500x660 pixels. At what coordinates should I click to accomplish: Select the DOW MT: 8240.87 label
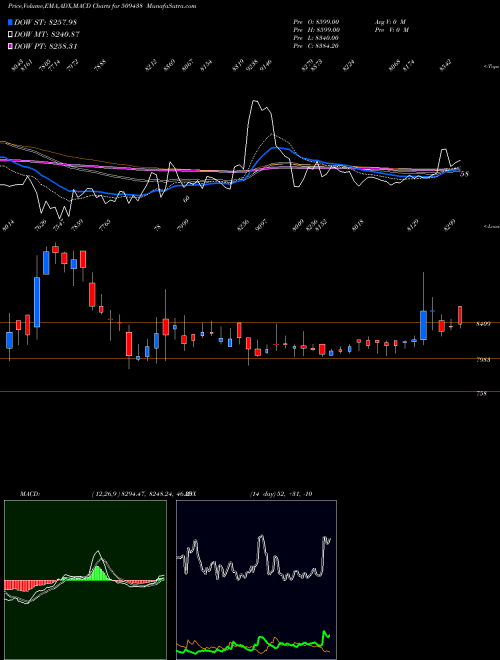coord(47,35)
